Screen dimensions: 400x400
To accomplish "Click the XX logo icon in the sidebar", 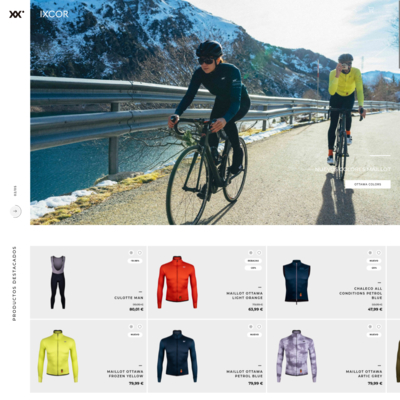I will [16, 14].
